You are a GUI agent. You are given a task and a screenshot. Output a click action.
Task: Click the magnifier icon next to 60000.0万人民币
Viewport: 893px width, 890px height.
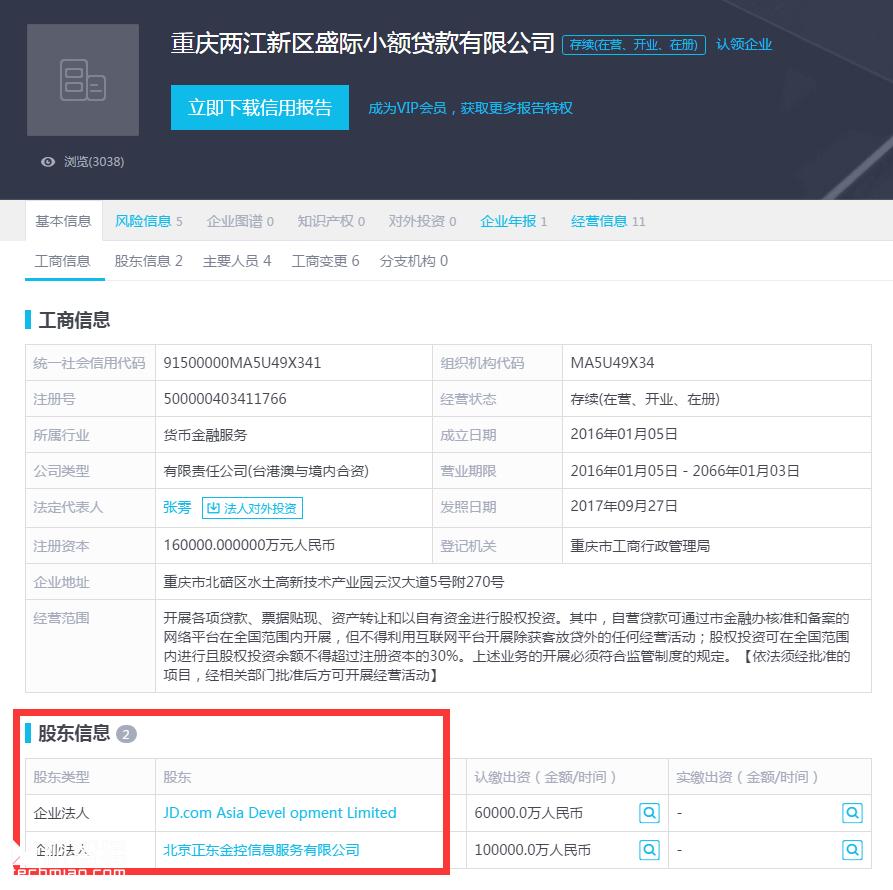pos(650,813)
